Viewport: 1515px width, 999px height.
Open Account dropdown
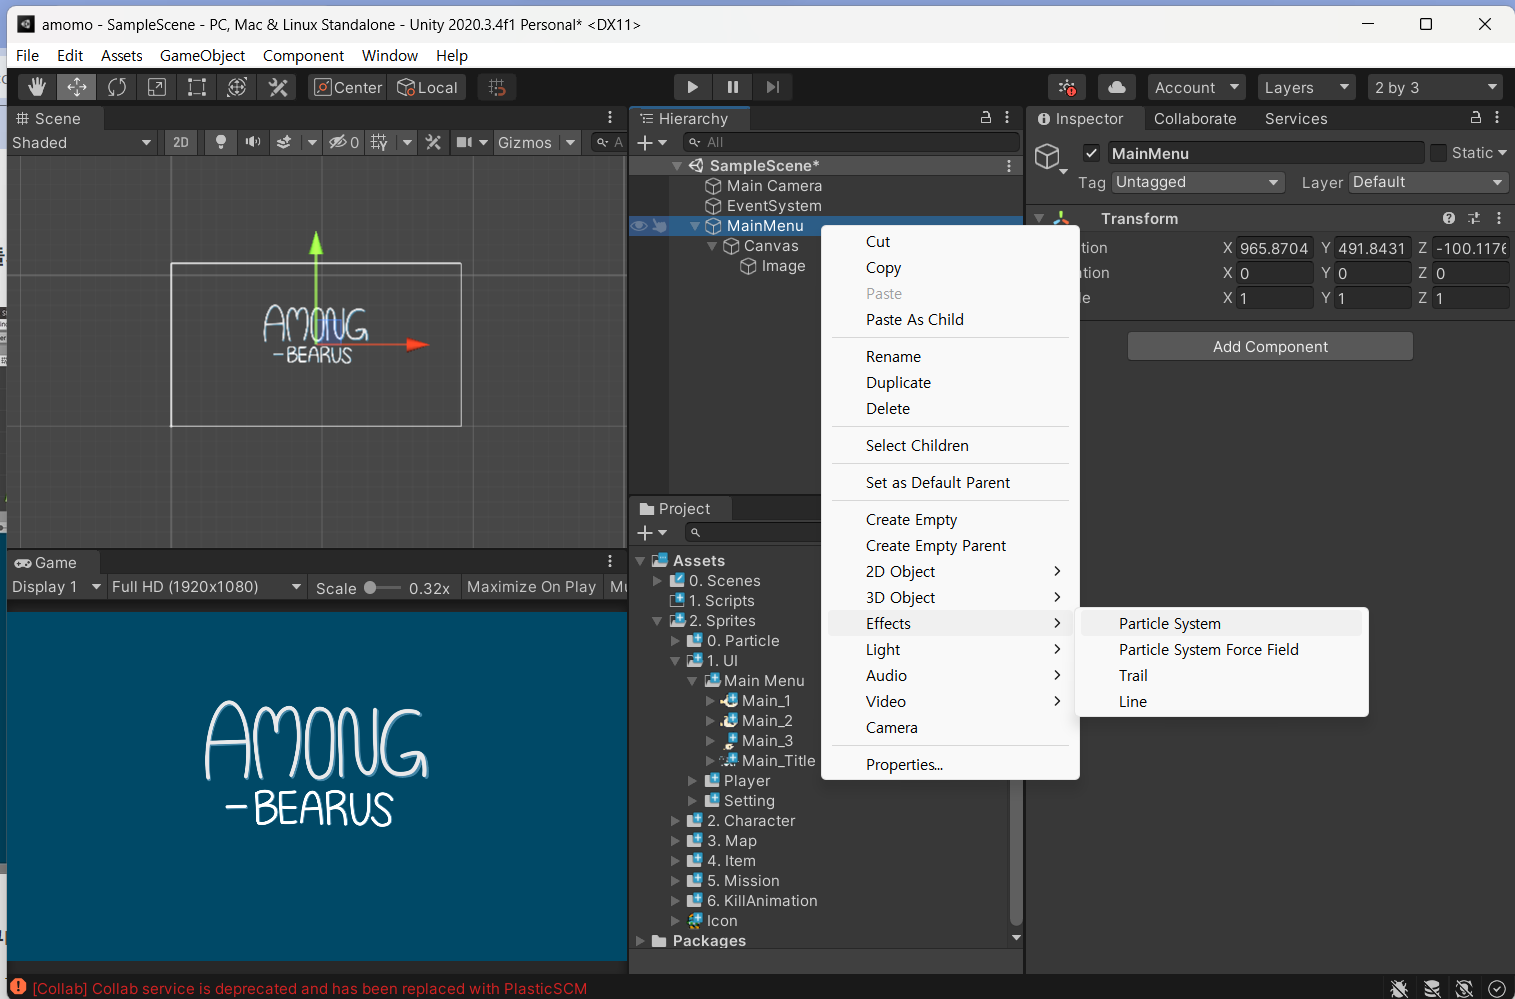click(x=1196, y=87)
